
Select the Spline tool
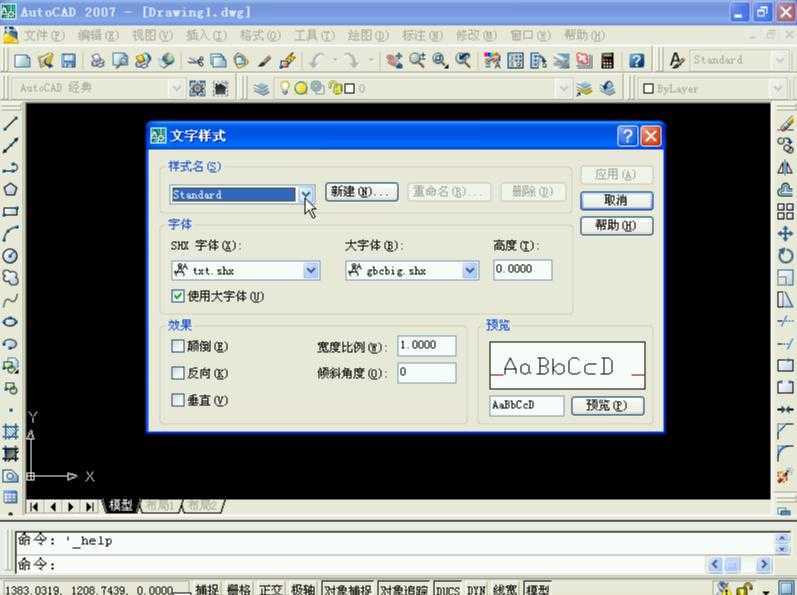tap(11, 300)
